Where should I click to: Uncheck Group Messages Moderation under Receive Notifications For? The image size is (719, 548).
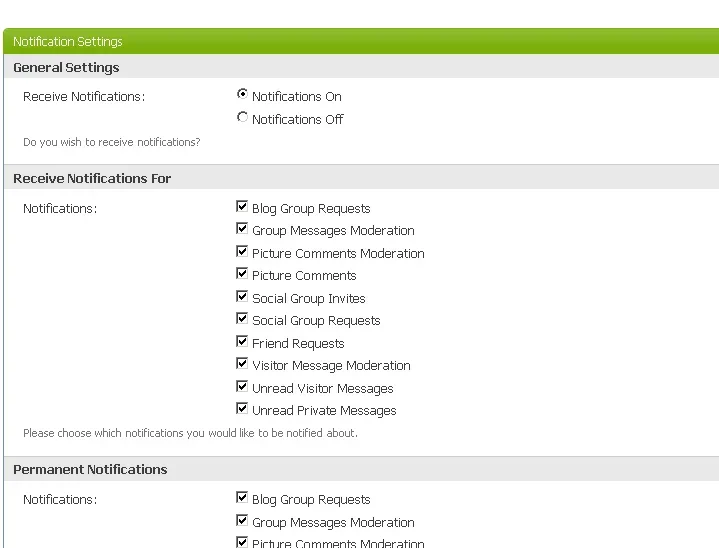(242, 228)
